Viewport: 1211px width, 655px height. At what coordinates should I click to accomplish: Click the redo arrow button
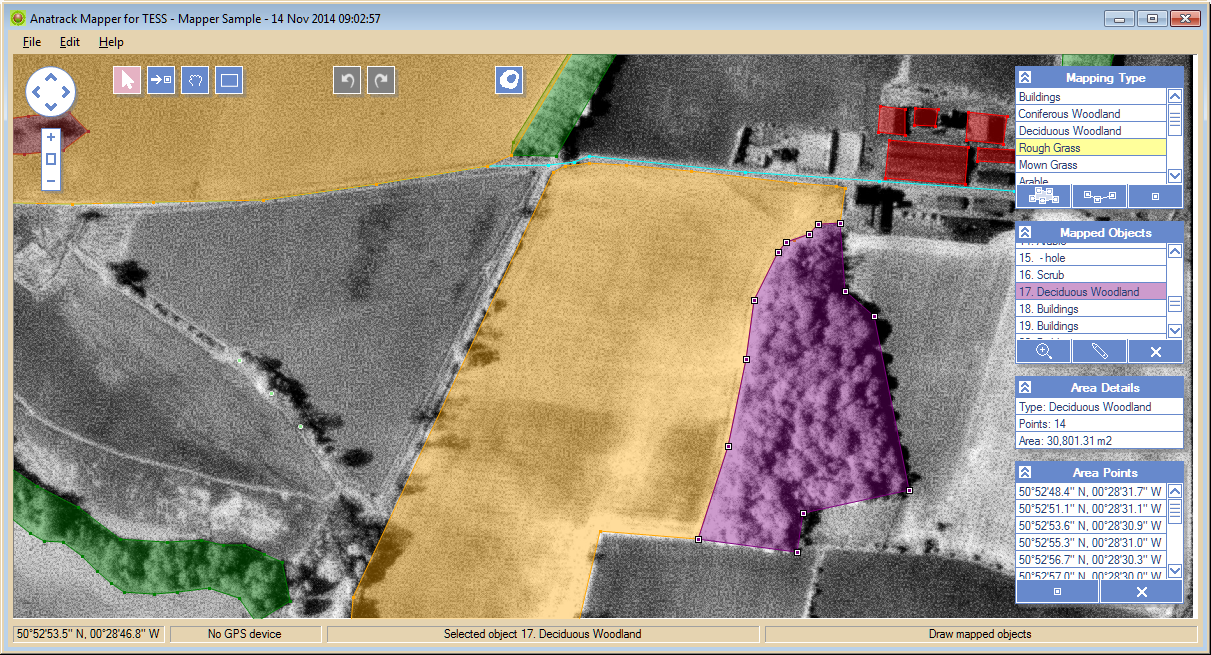click(381, 80)
